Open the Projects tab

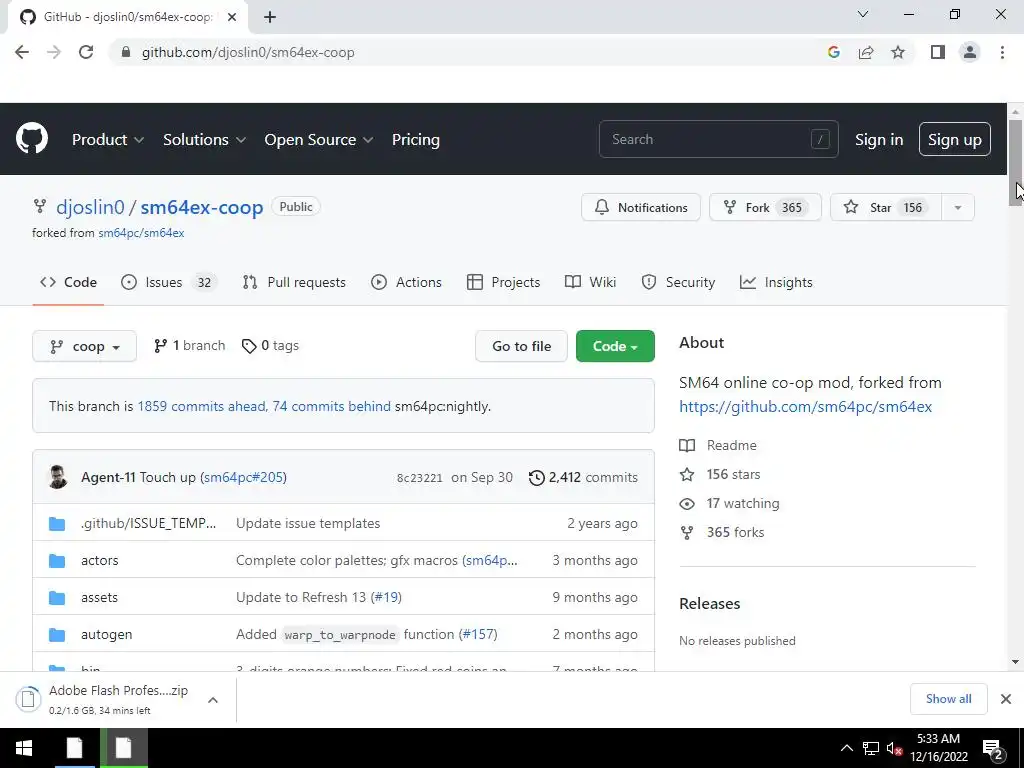504,282
